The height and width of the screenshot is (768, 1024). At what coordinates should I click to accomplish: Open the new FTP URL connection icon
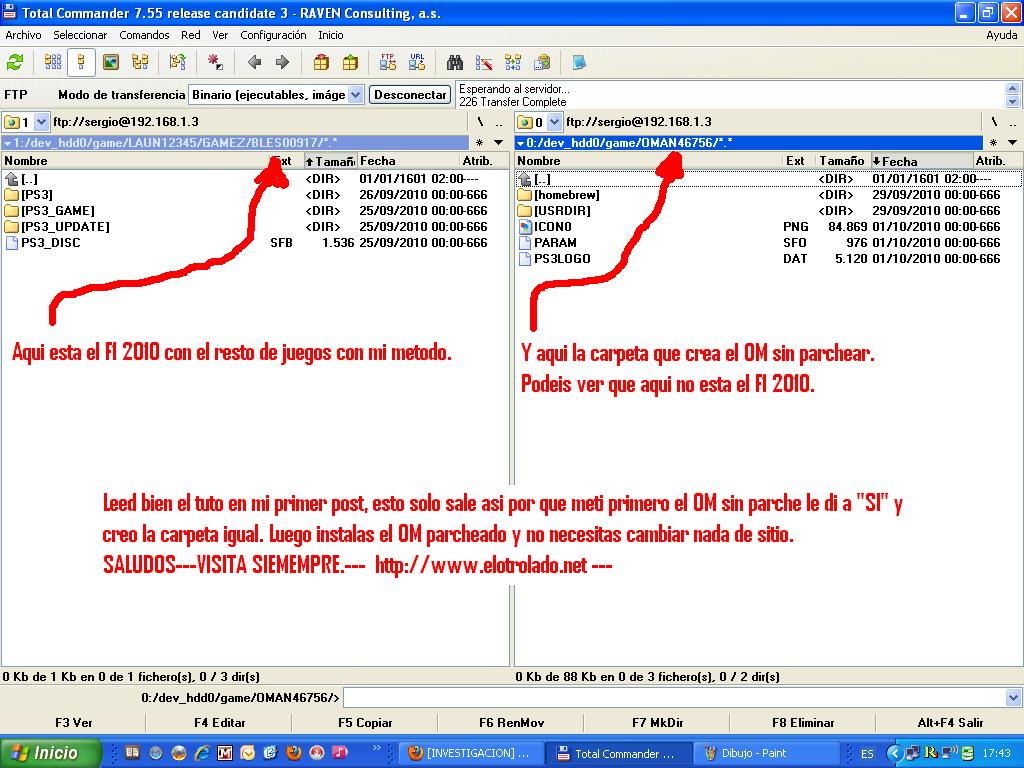point(417,62)
